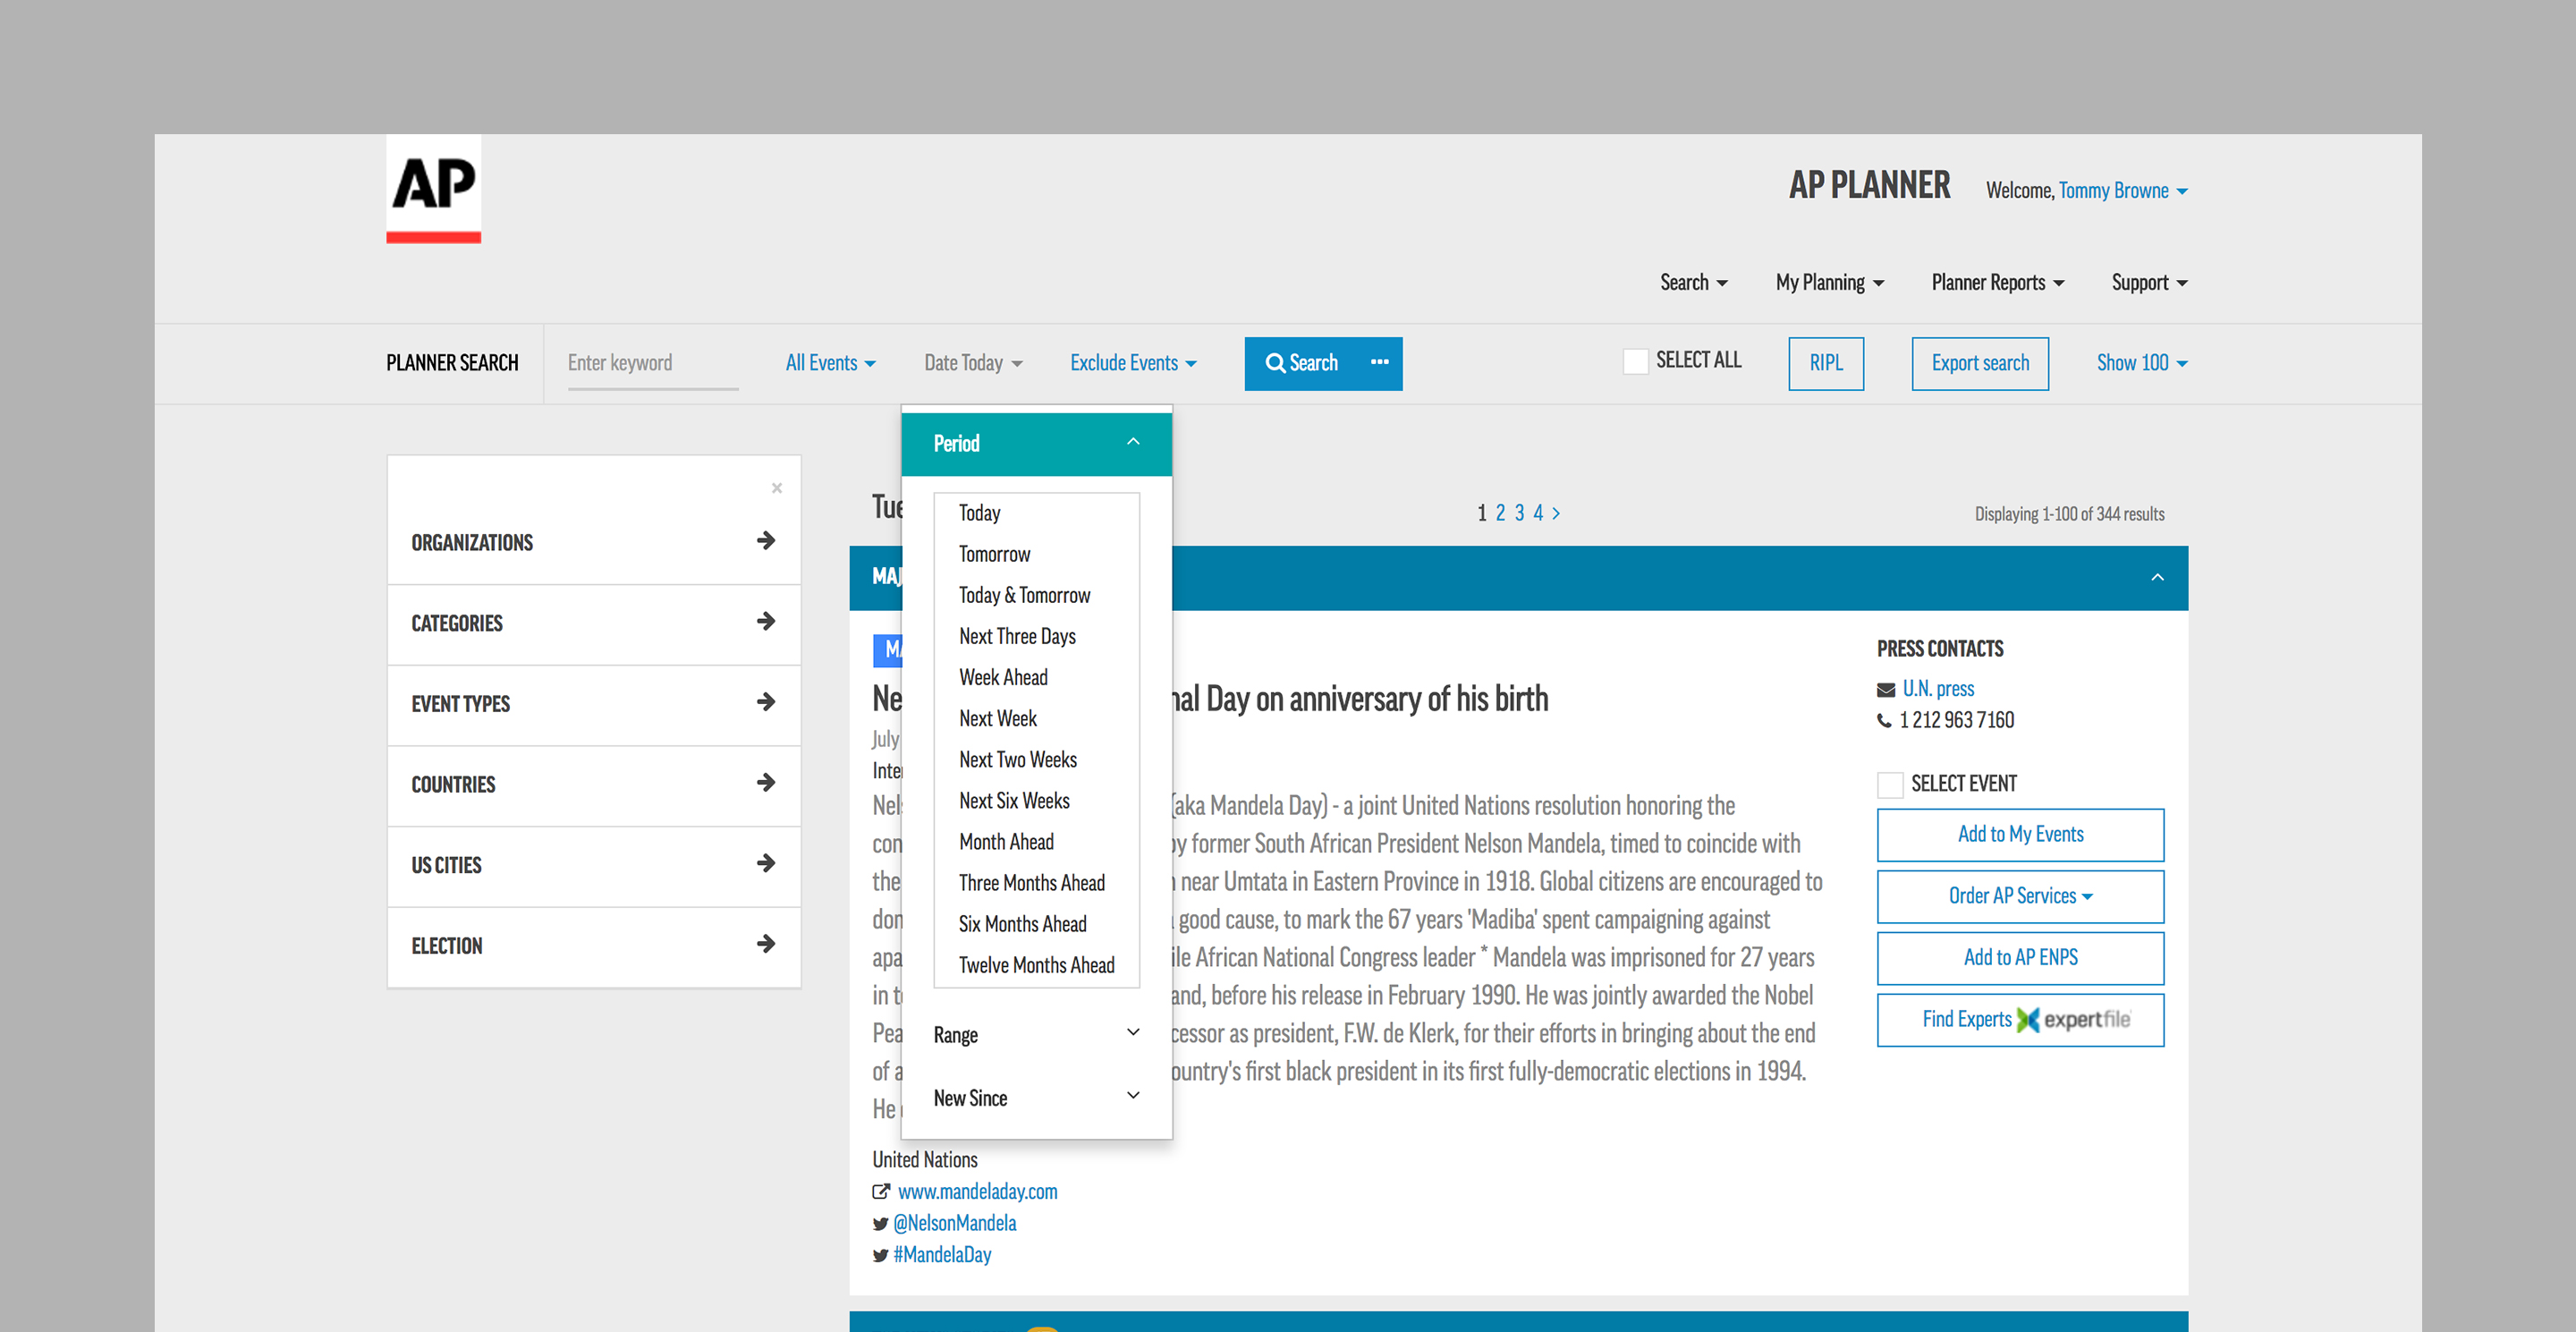Select Today in the Period list
This screenshot has height=1332, width=2576.
(x=979, y=513)
